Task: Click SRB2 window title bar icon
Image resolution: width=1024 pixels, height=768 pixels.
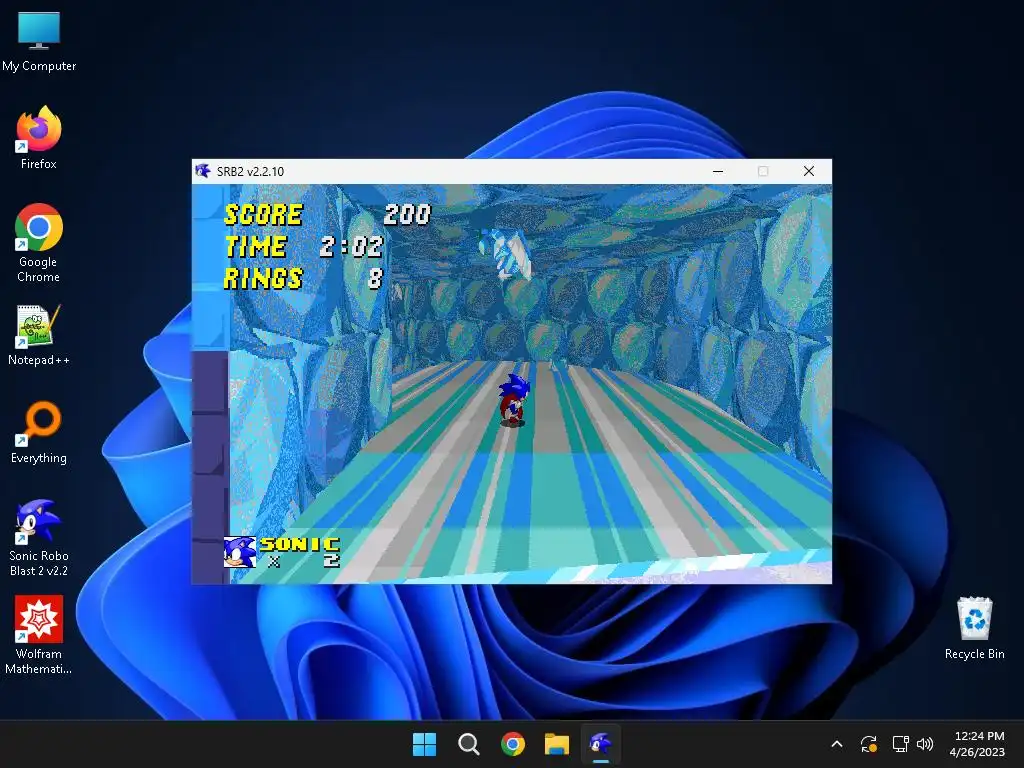Action: (203, 171)
